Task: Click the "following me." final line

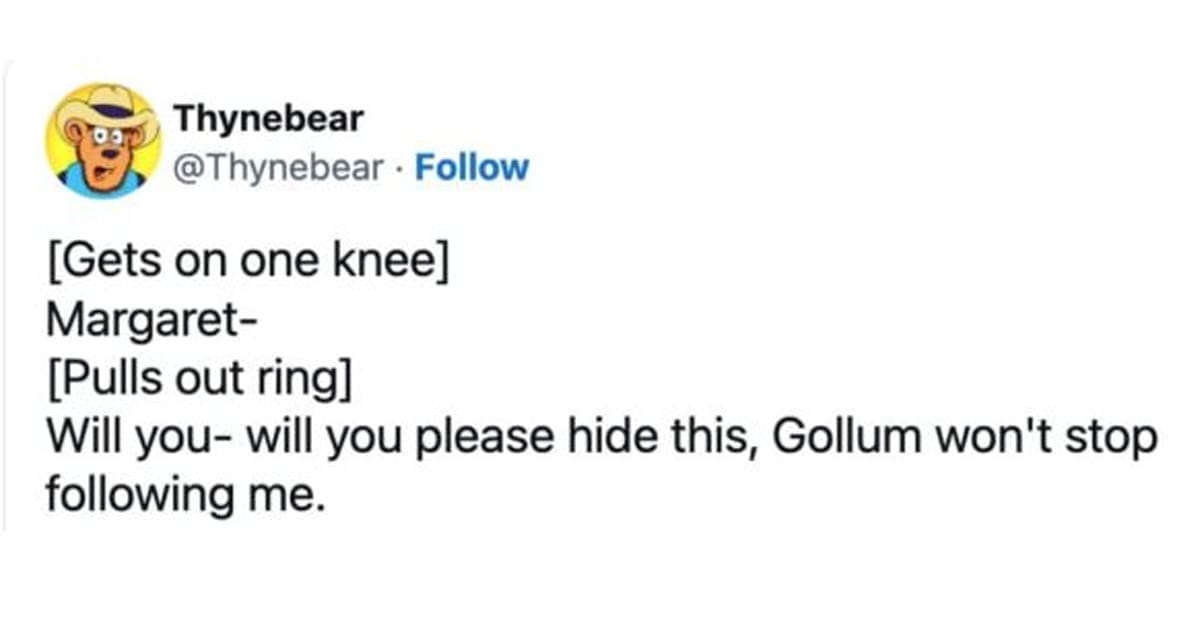Action: pos(186,494)
